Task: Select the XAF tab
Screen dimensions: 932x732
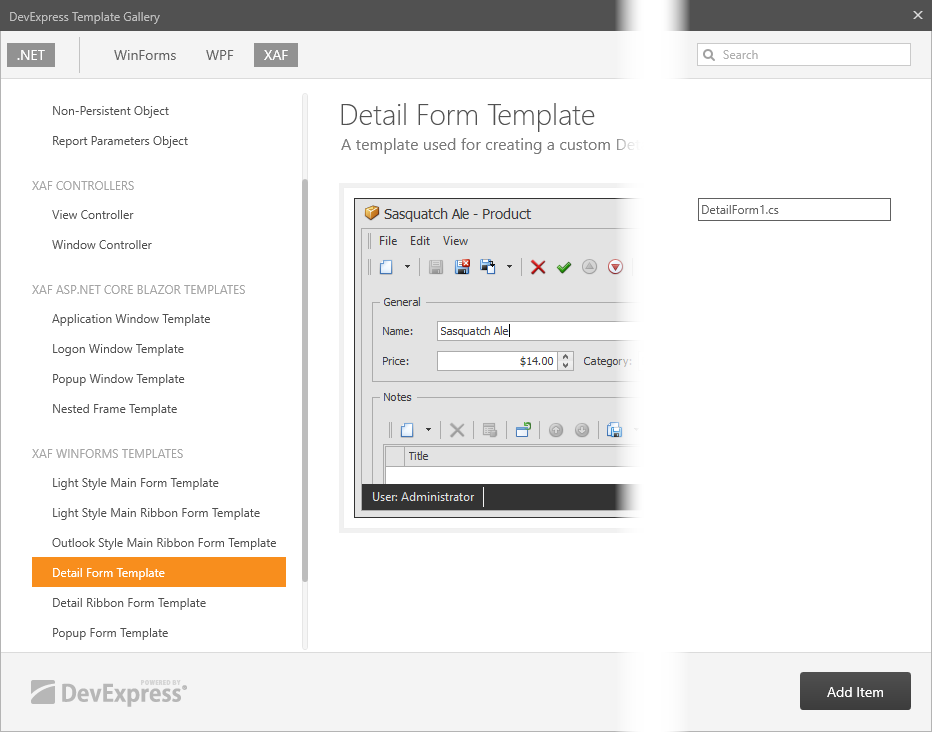Action: [276, 55]
